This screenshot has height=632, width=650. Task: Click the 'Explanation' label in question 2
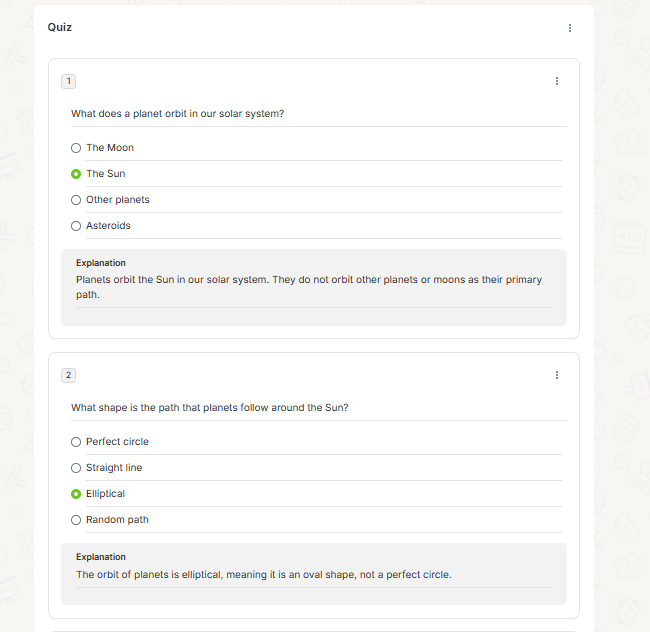click(x=101, y=557)
